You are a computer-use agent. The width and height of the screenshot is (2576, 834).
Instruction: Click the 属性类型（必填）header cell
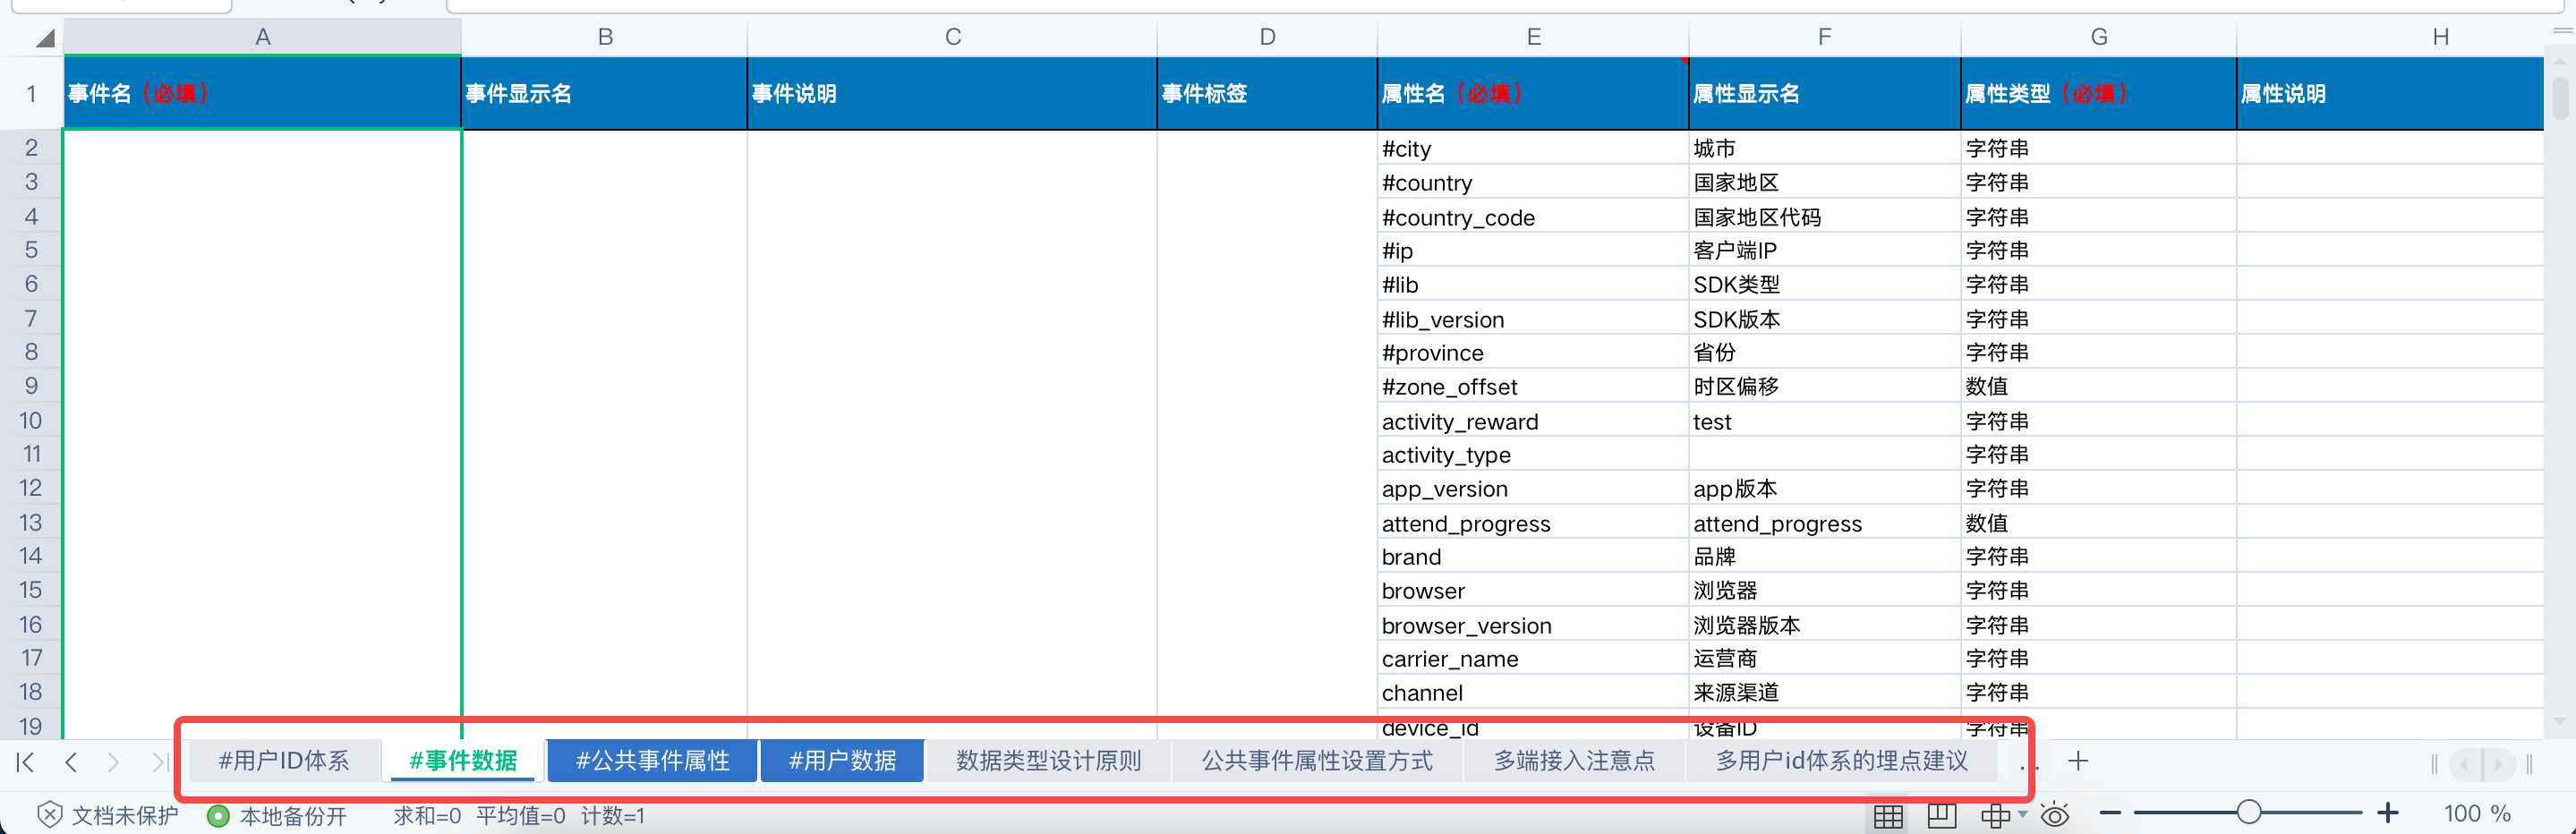2098,93
